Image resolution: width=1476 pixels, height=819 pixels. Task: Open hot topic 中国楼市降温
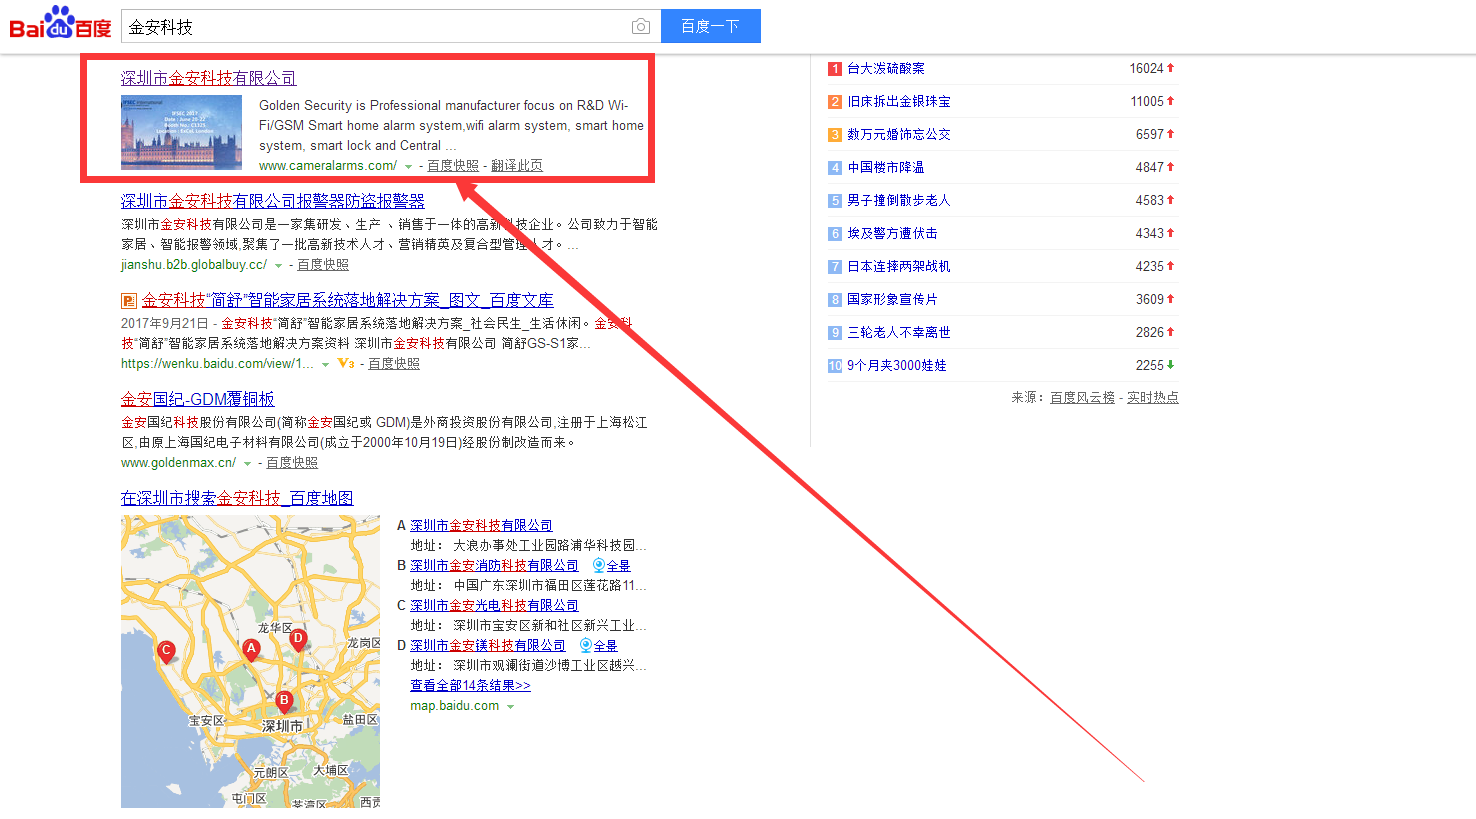click(x=886, y=167)
